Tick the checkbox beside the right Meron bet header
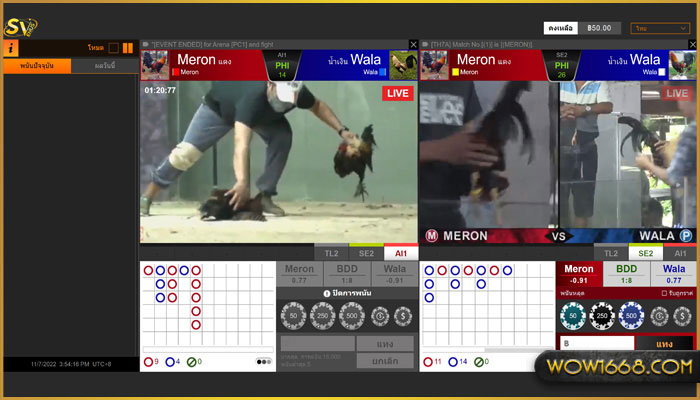Screen dimensions: 700x400 tap(664, 293)
